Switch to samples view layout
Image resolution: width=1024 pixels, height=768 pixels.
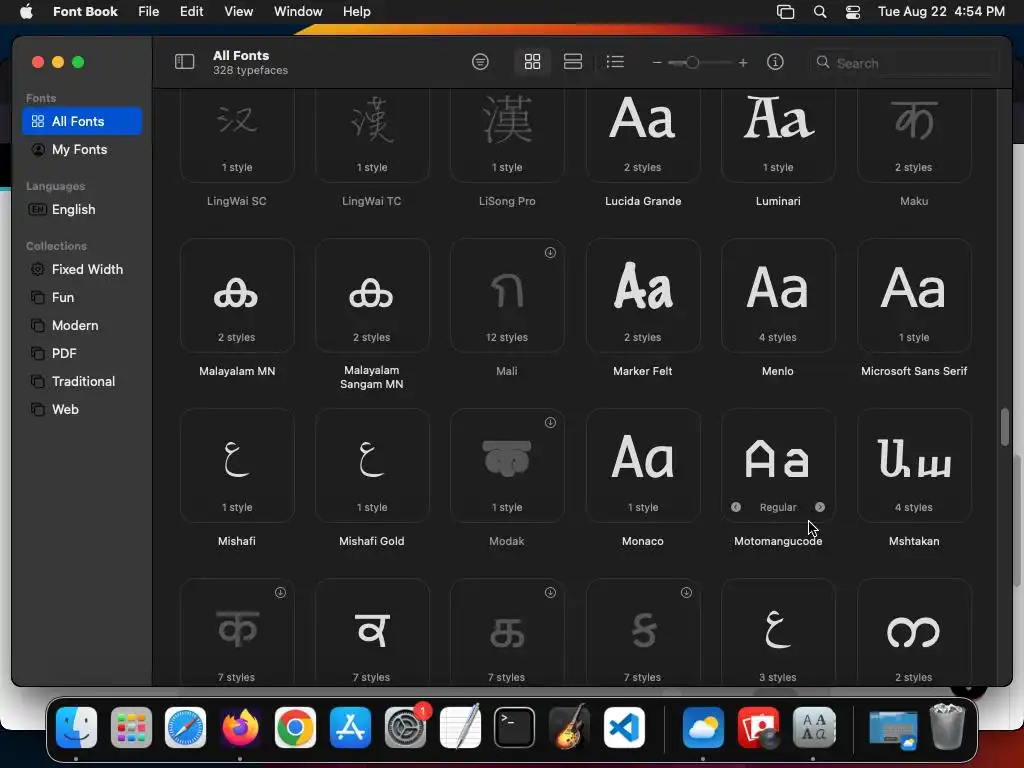point(573,62)
